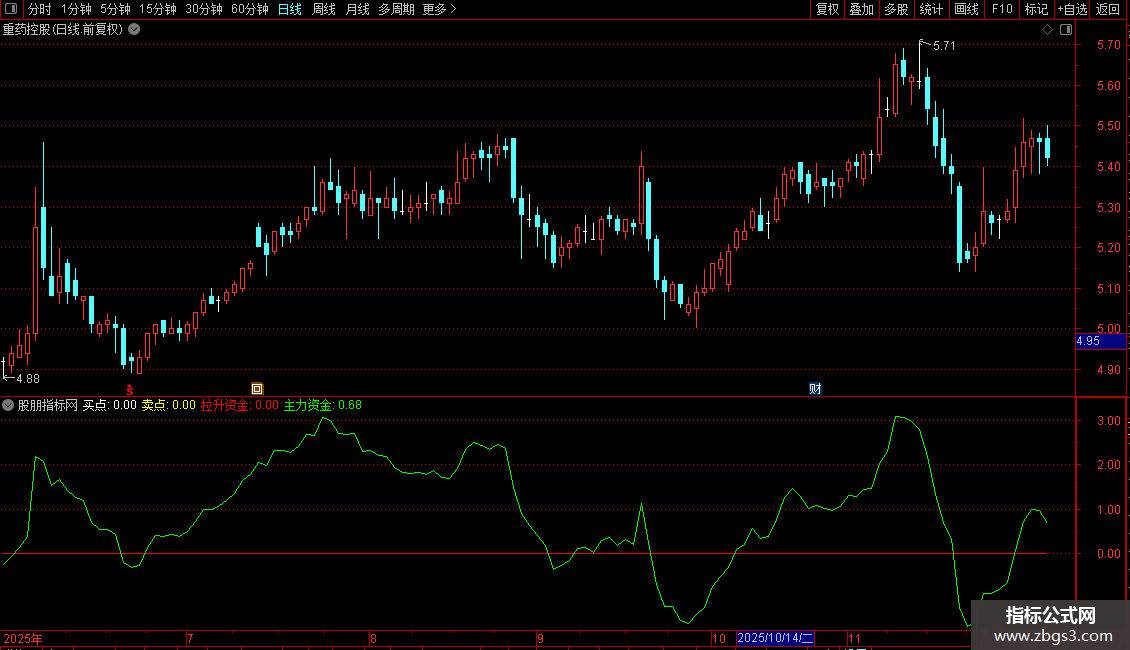
Task: Click the 重药控股(日线.前复权) stock title
Action: pyautogui.click(x=63, y=30)
